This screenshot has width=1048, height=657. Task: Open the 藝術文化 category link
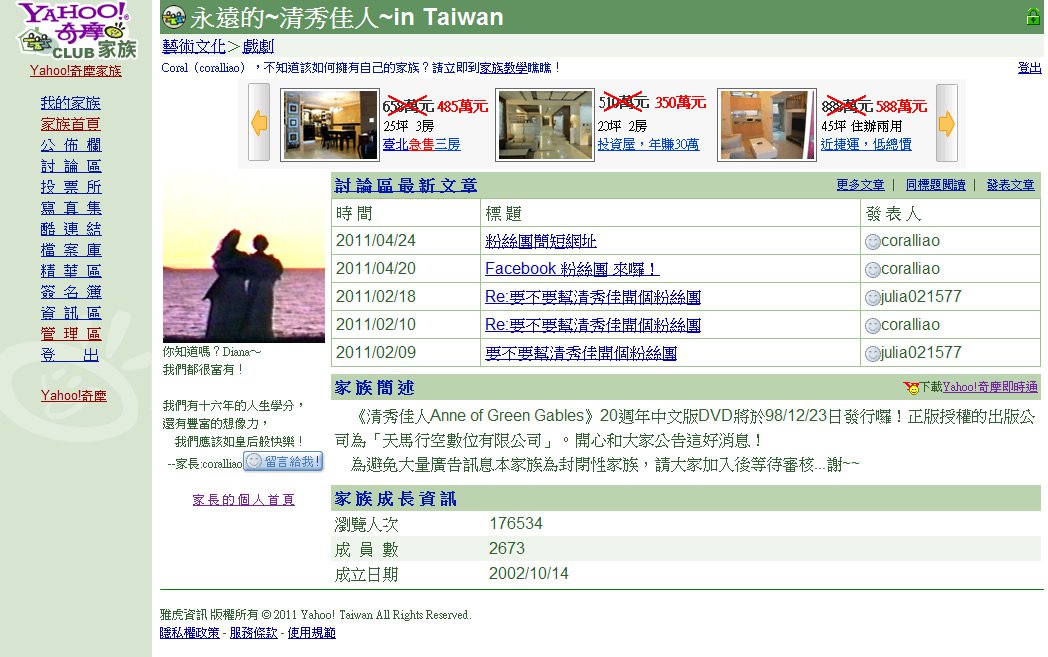click(194, 46)
